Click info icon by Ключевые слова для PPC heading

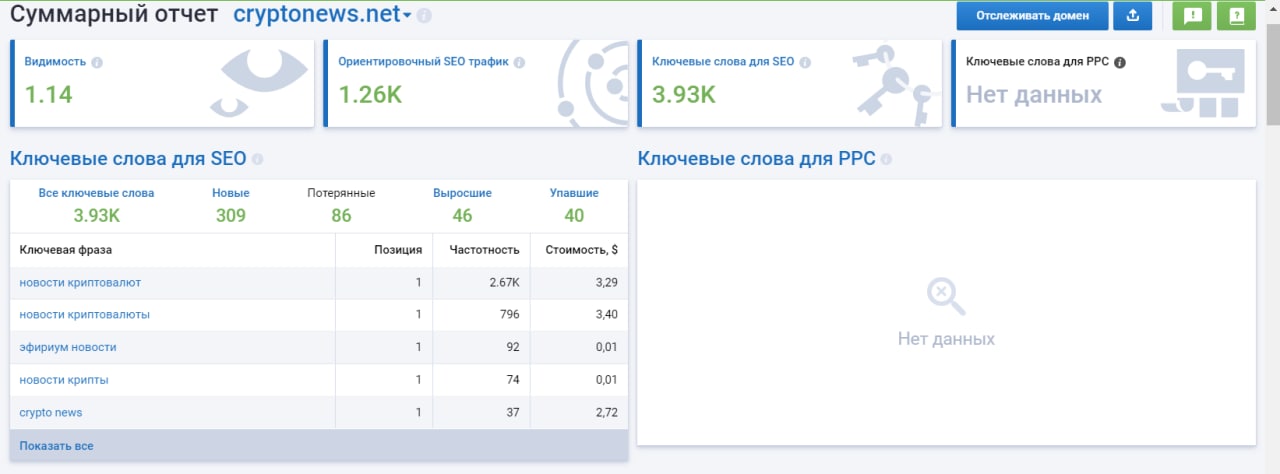[x=886, y=159]
